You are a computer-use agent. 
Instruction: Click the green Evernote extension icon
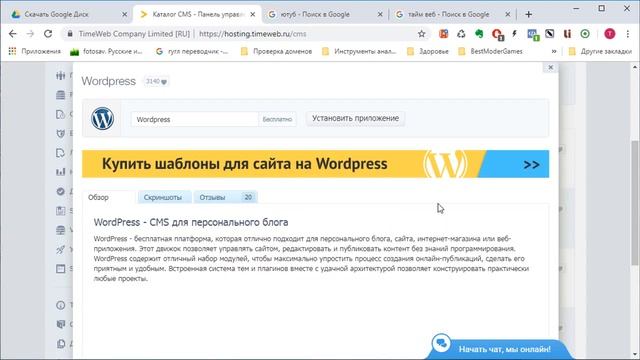pos(479,34)
